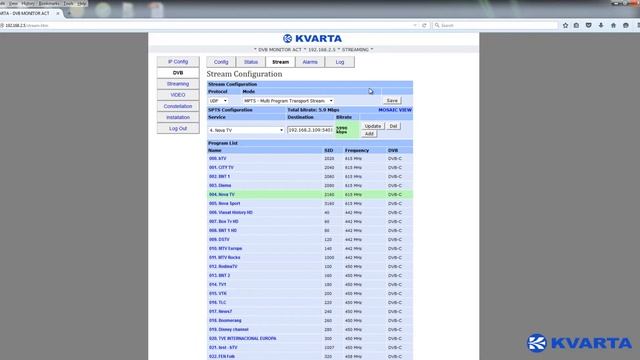Click the Add button
Image resolution: width=640 pixels, height=360 pixels.
point(369,133)
